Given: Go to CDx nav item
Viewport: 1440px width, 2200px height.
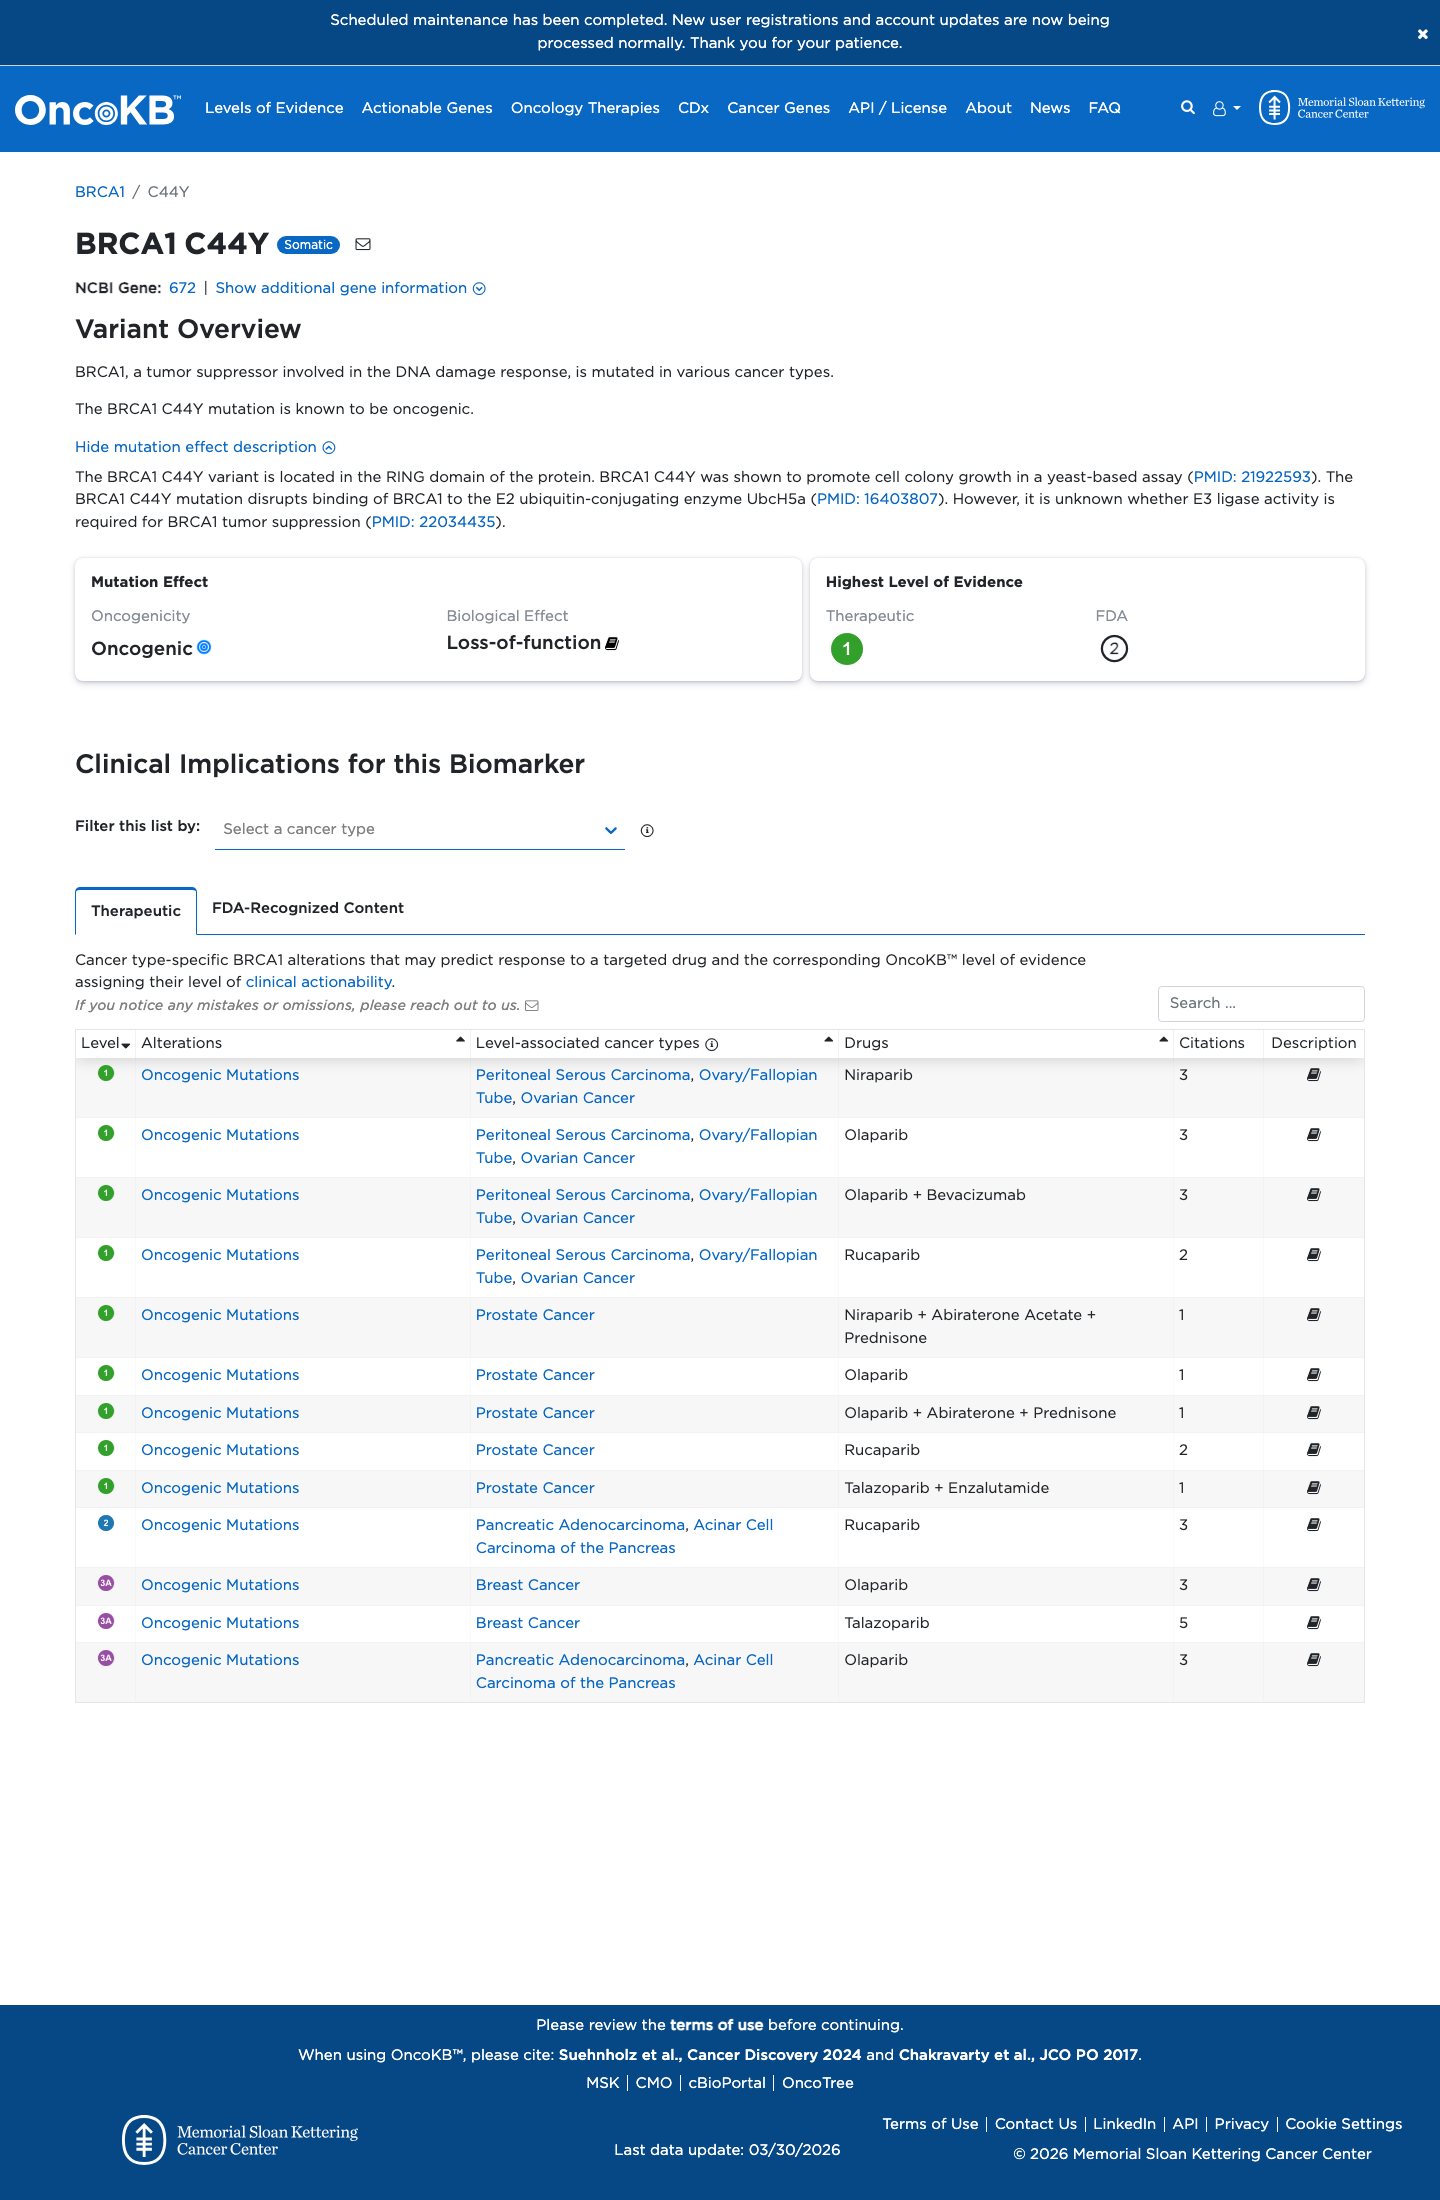Looking at the screenshot, I should pos(693,108).
